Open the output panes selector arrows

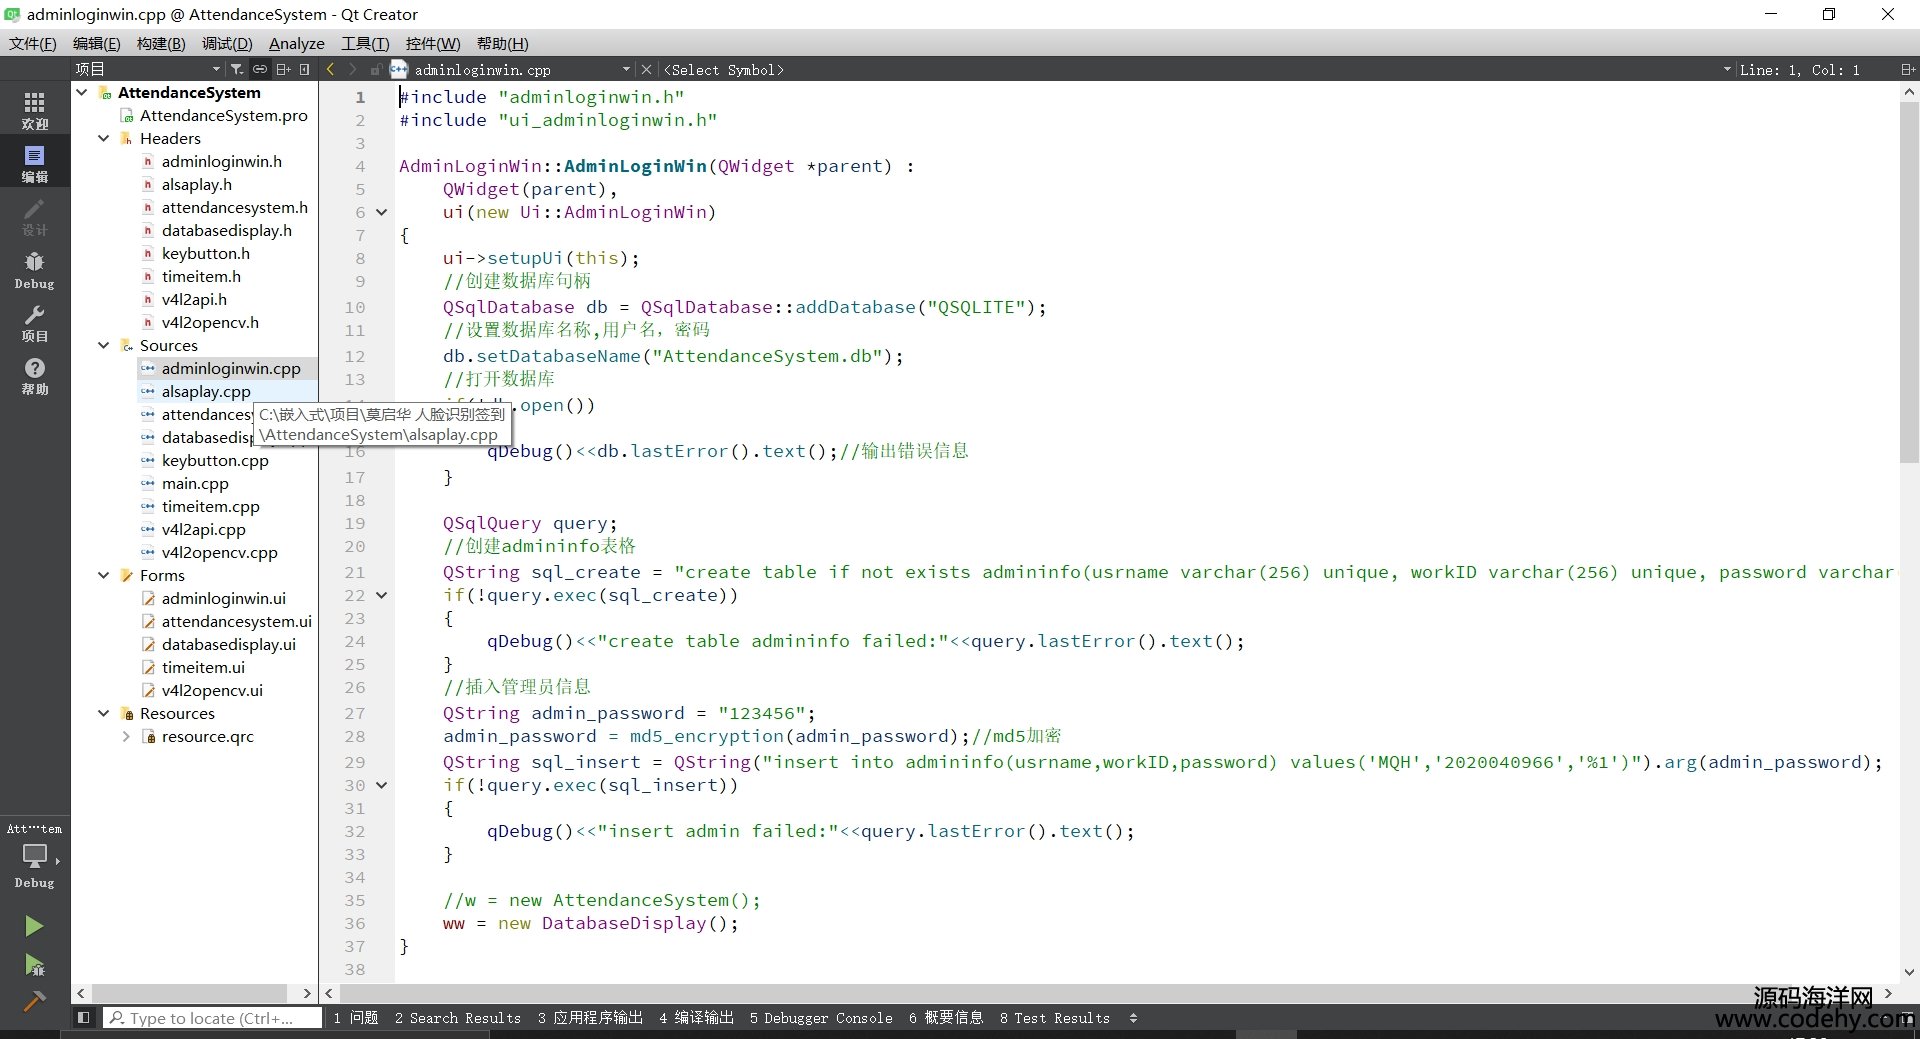click(1133, 1017)
